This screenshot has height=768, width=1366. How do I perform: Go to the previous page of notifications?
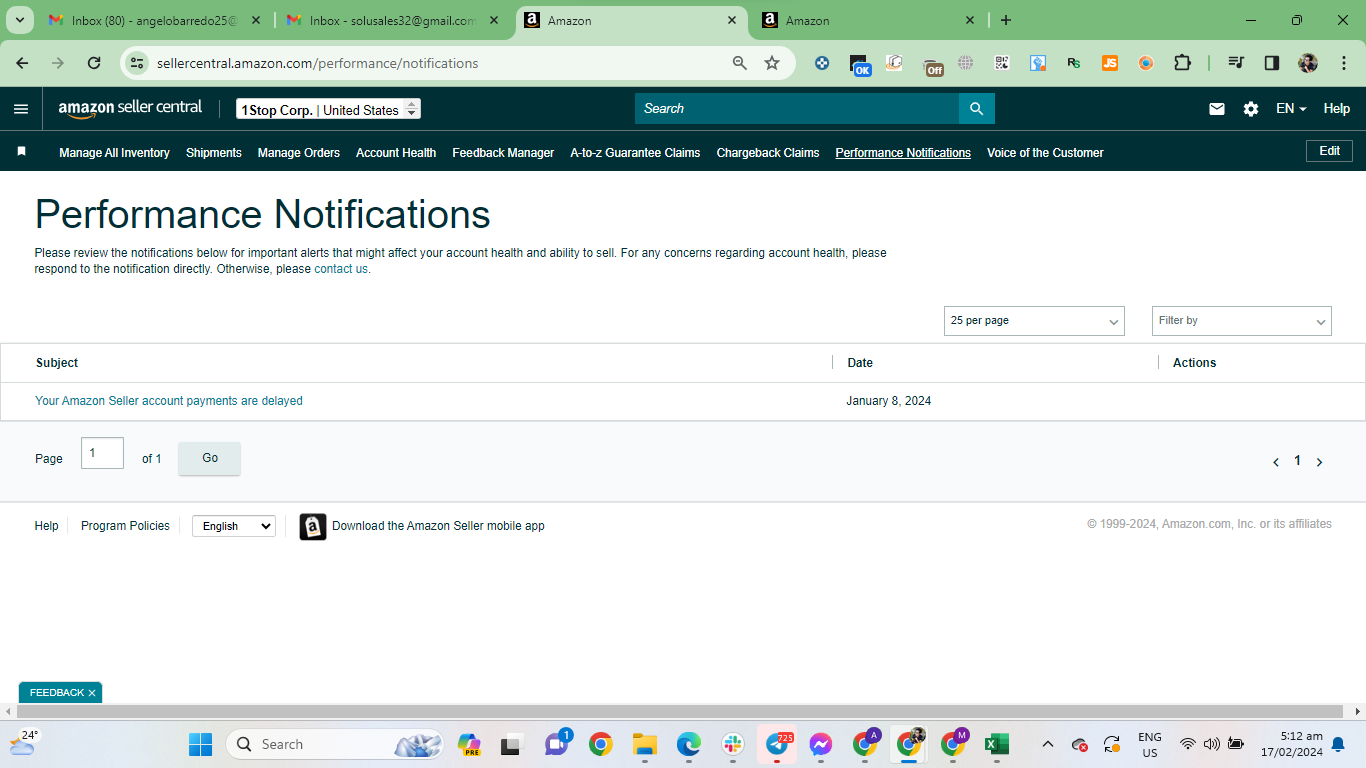point(1276,462)
